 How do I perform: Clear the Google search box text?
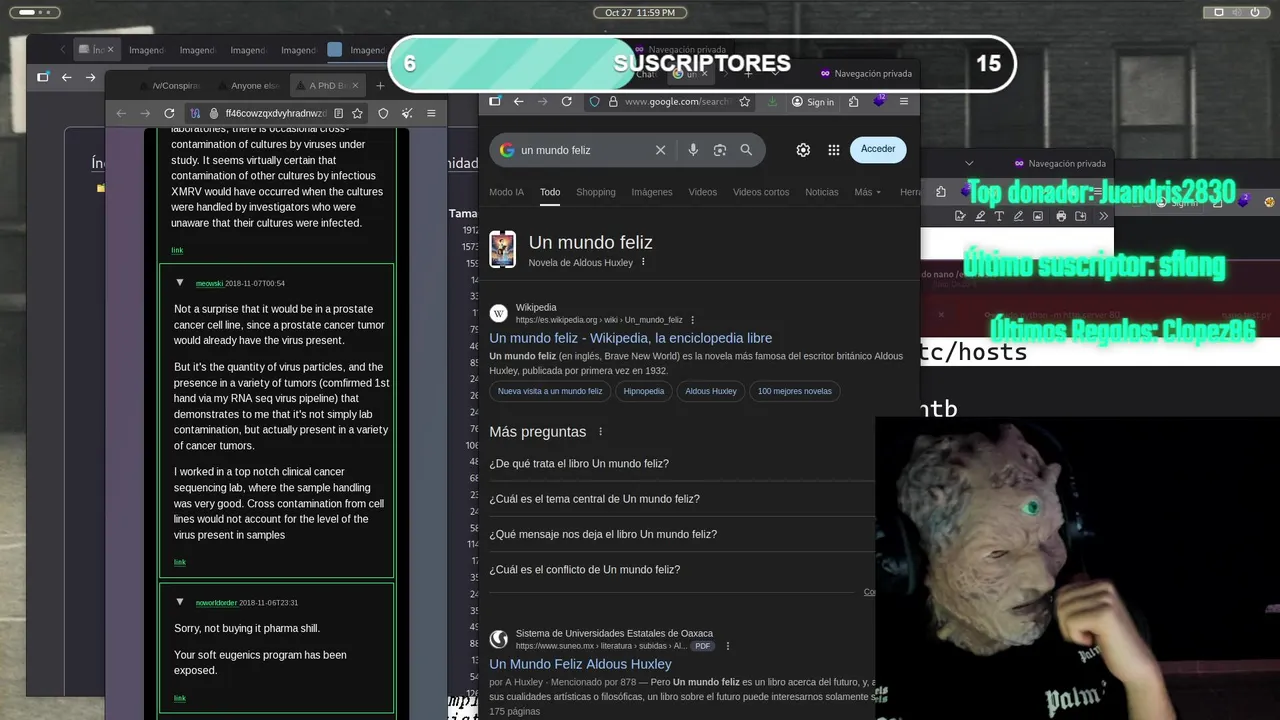point(660,150)
